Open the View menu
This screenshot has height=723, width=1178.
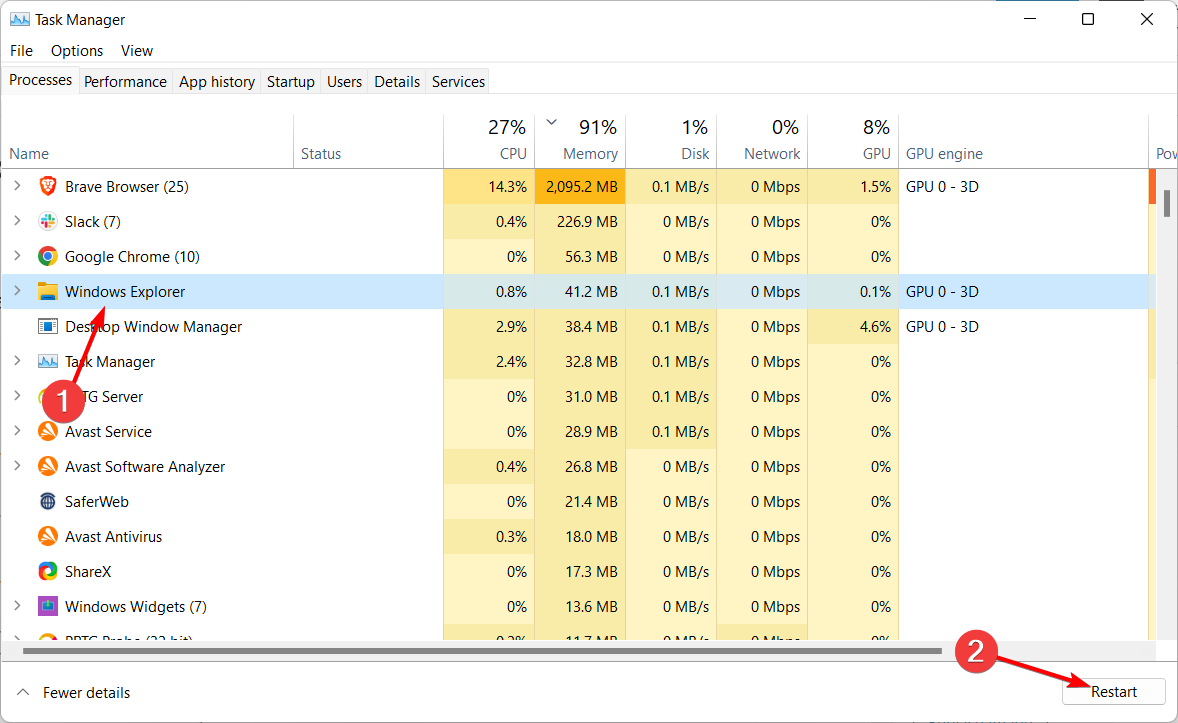click(x=137, y=50)
